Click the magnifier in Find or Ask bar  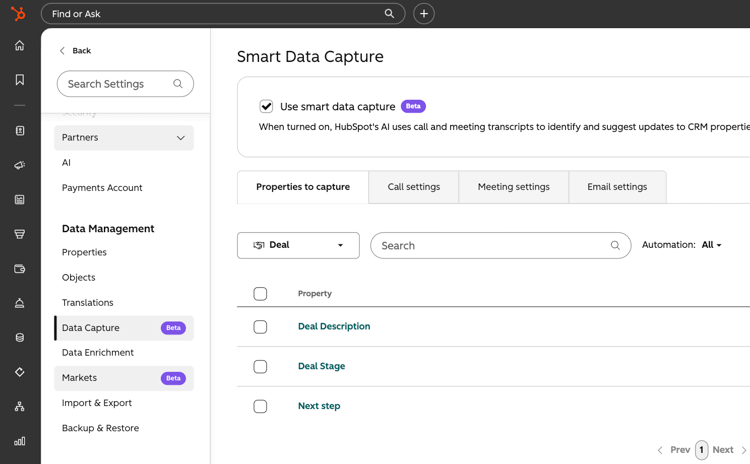tap(389, 13)
